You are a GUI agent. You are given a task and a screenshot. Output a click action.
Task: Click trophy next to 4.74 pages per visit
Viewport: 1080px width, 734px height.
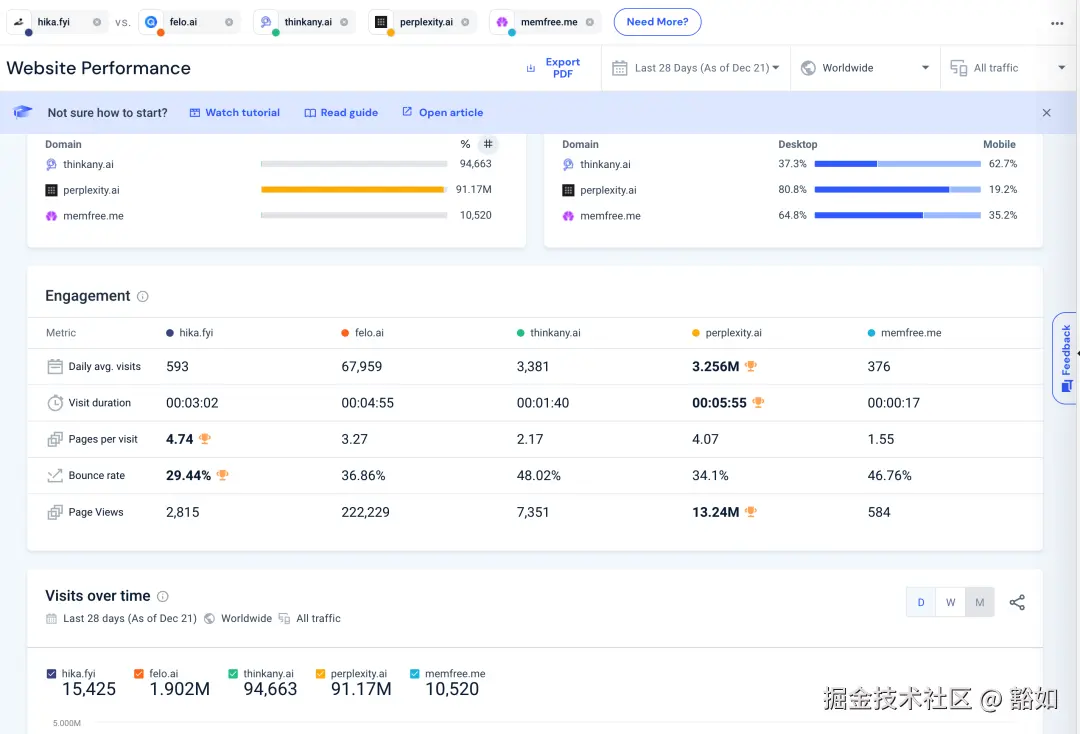205,439
